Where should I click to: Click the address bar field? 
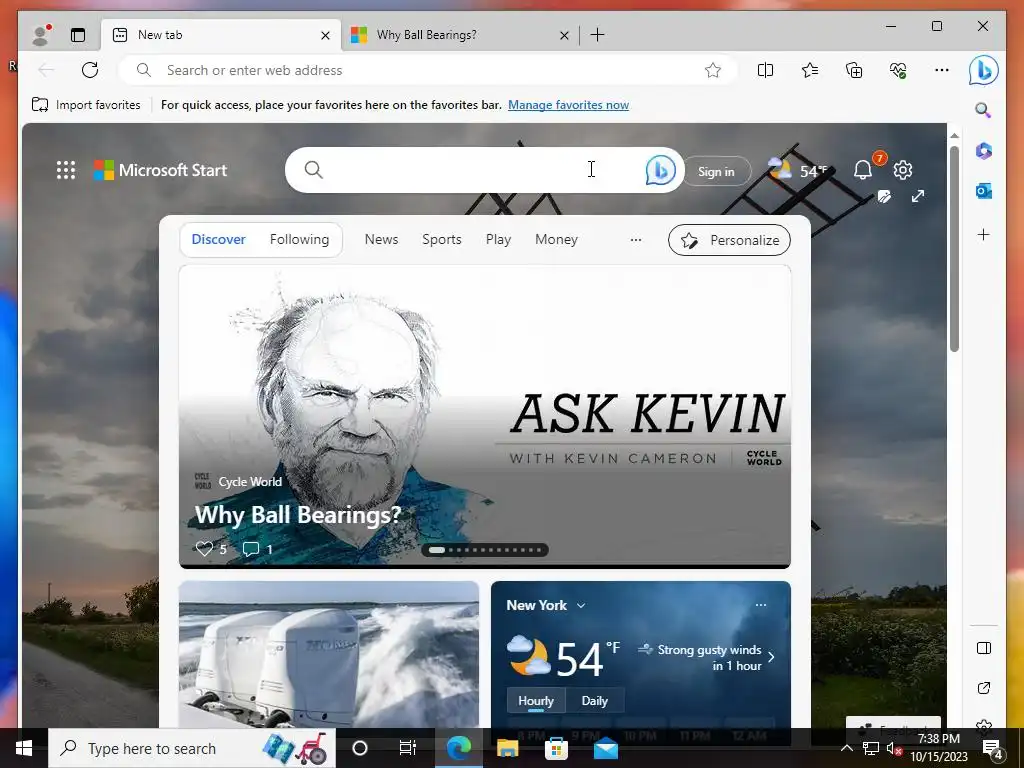427,70
